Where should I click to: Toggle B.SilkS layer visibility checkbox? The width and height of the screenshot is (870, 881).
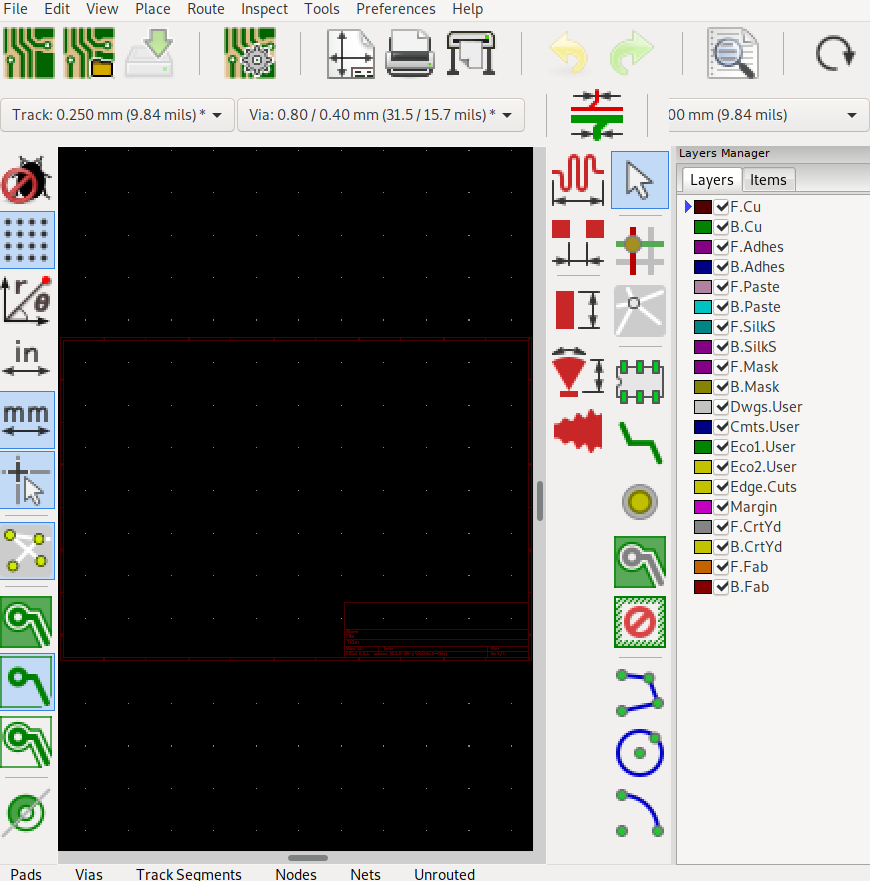click(722, 347)
